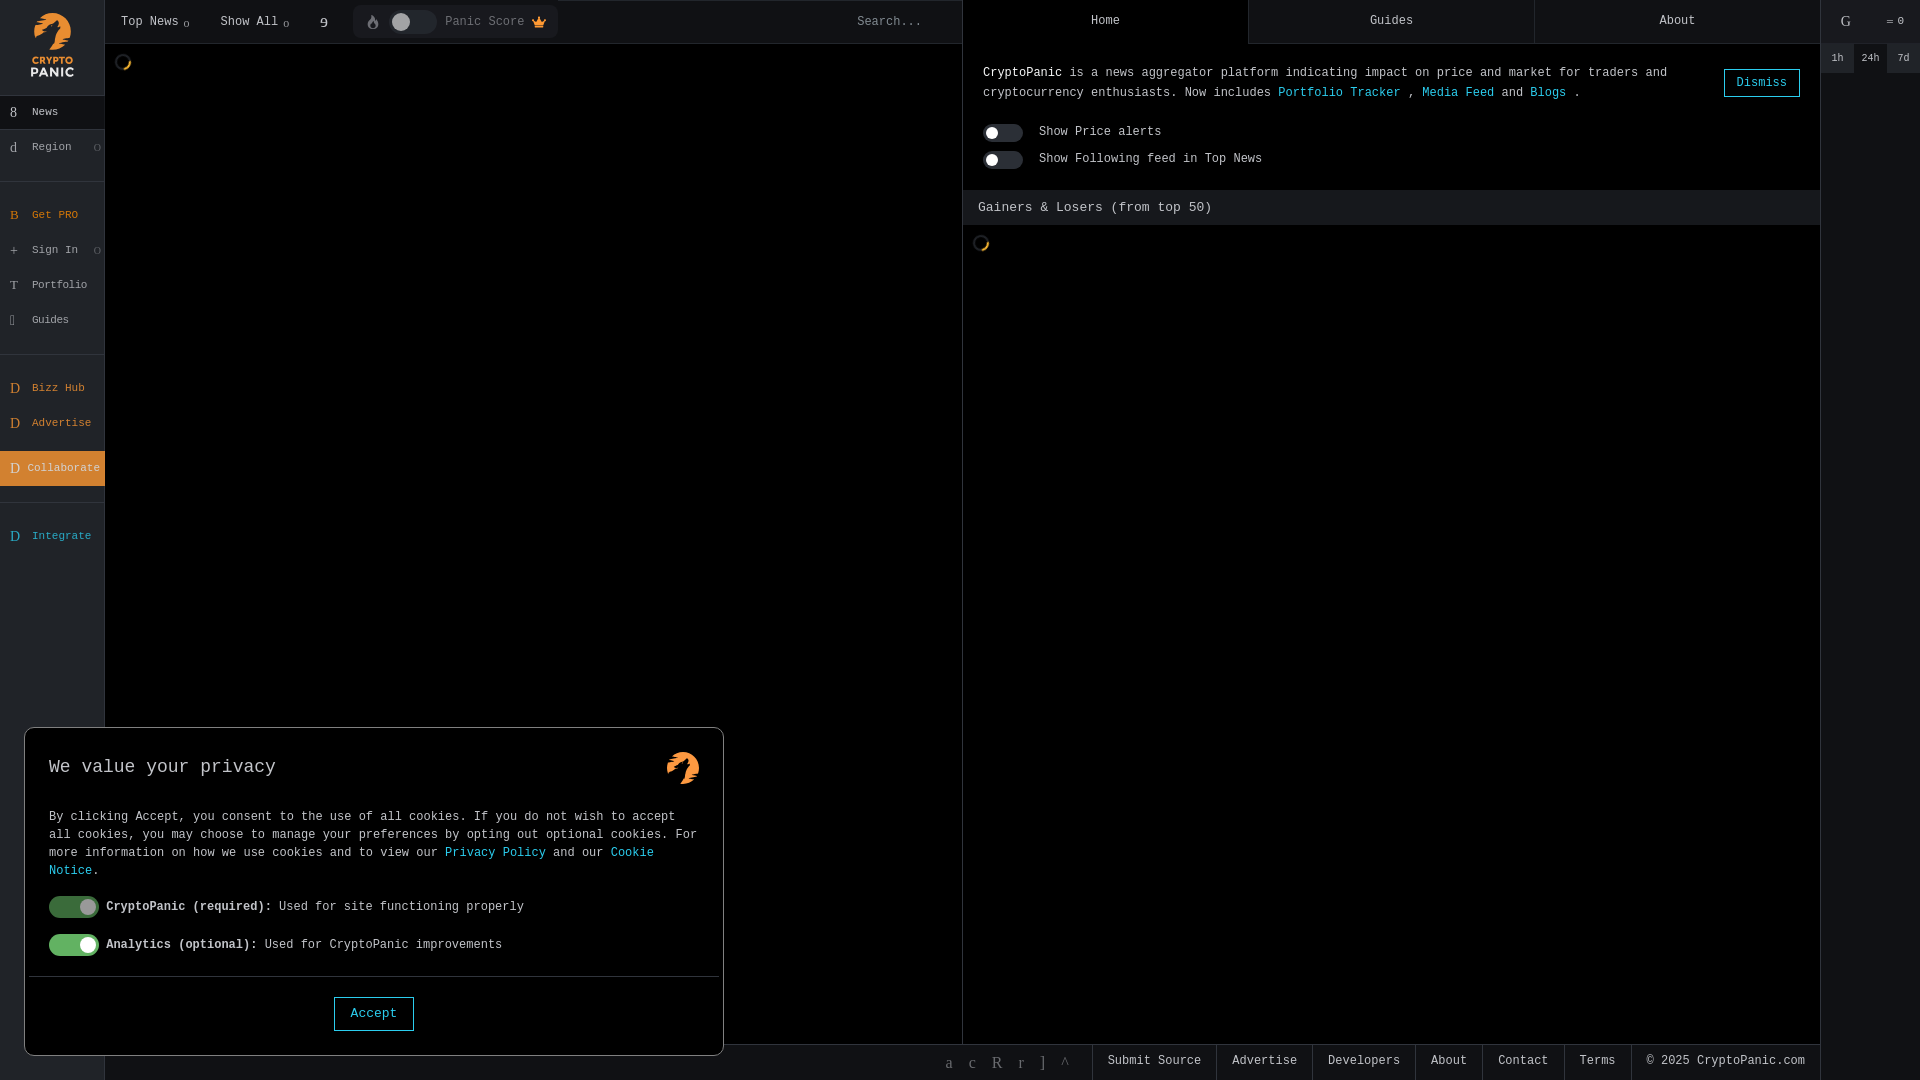Click the Integrate label in sidebar
The height and width of the screenshot is (1080, 1920).
coord(61,537)
